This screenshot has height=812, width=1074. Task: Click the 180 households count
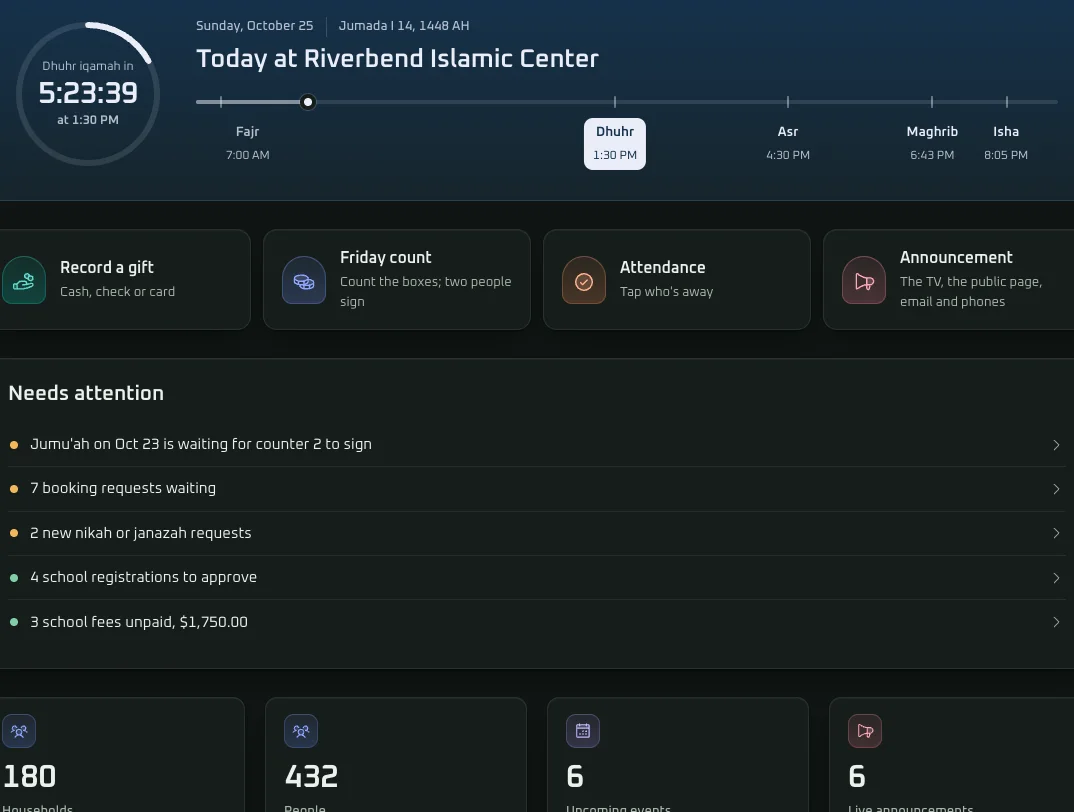point(29,776)
